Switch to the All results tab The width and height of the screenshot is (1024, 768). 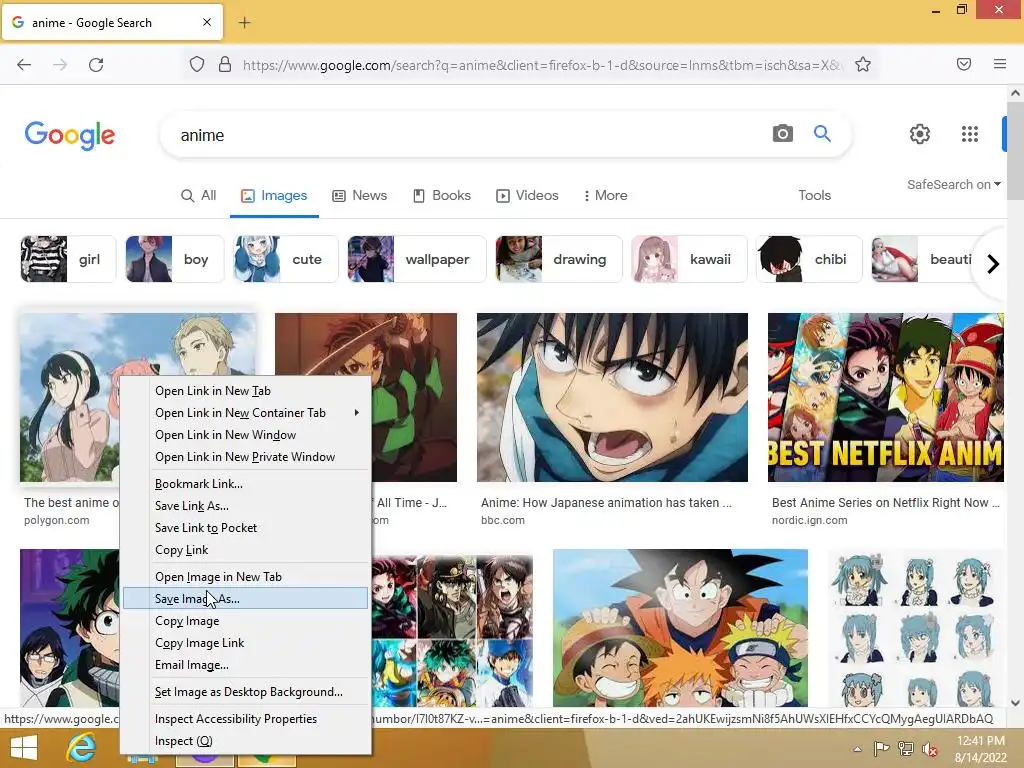coord(199,195)
